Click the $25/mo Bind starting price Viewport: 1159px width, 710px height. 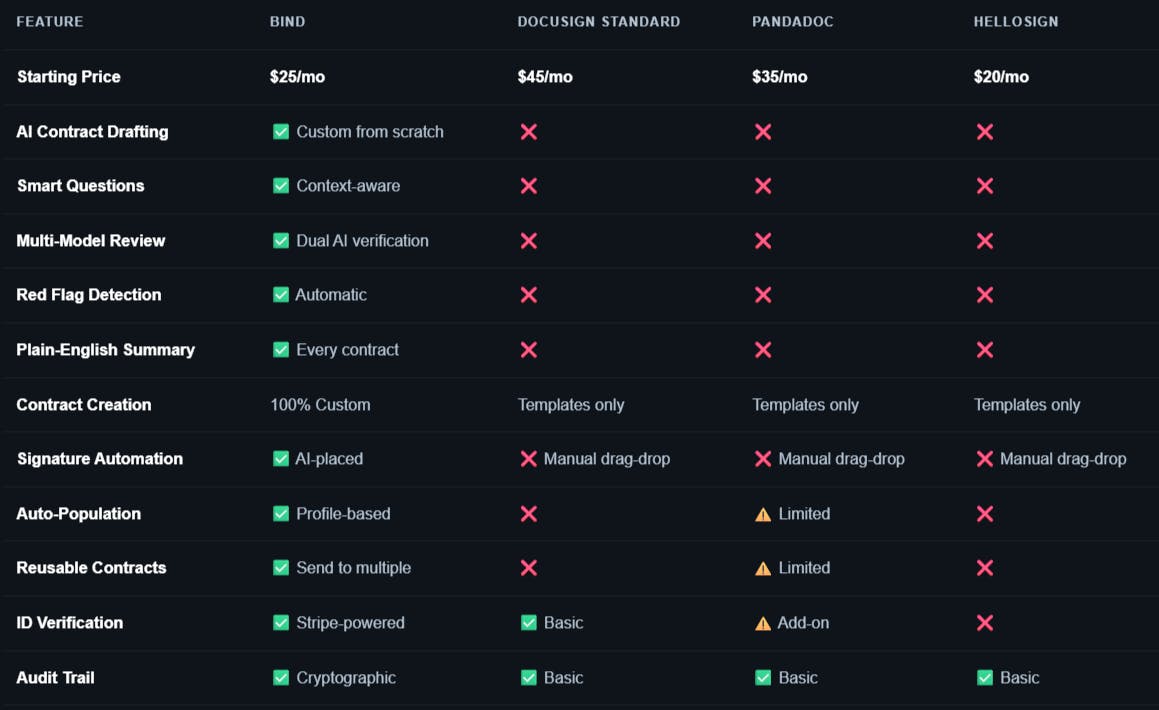297,77
